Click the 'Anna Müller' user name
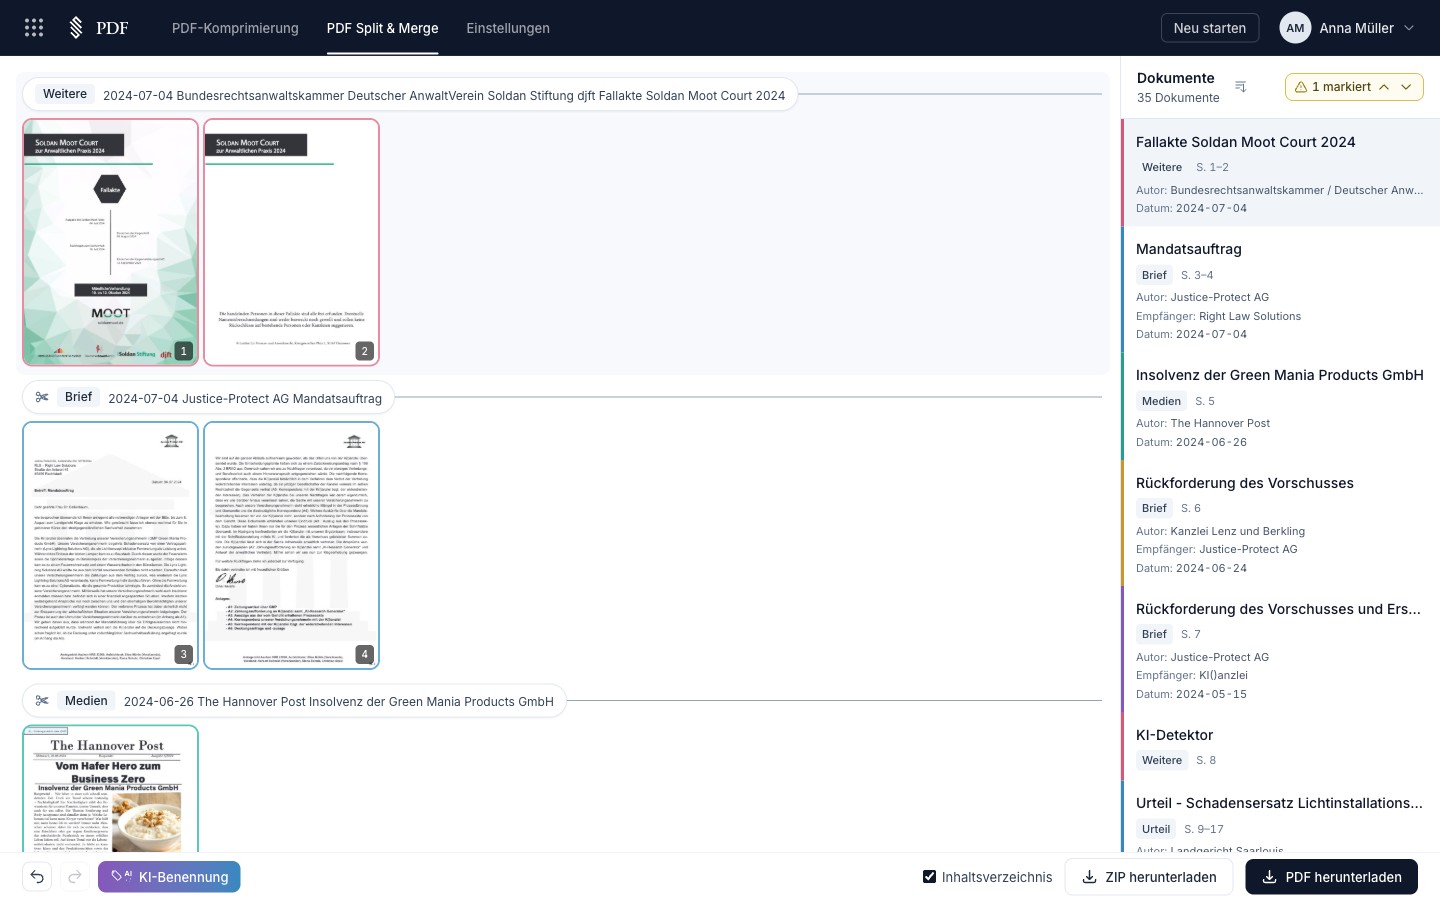 1356,28
